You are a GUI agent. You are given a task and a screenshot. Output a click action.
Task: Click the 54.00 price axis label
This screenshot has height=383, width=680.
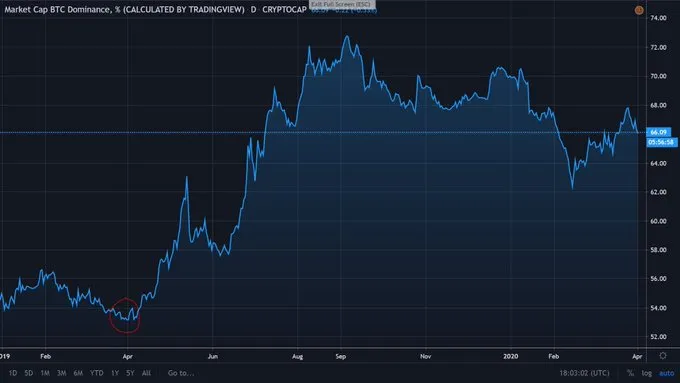(x=658, y=308)
